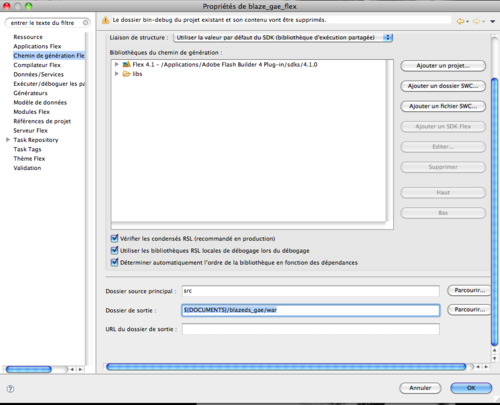Select Task Tags in the sidebar
Screen dimensions: 500x405
pos(27,149)
